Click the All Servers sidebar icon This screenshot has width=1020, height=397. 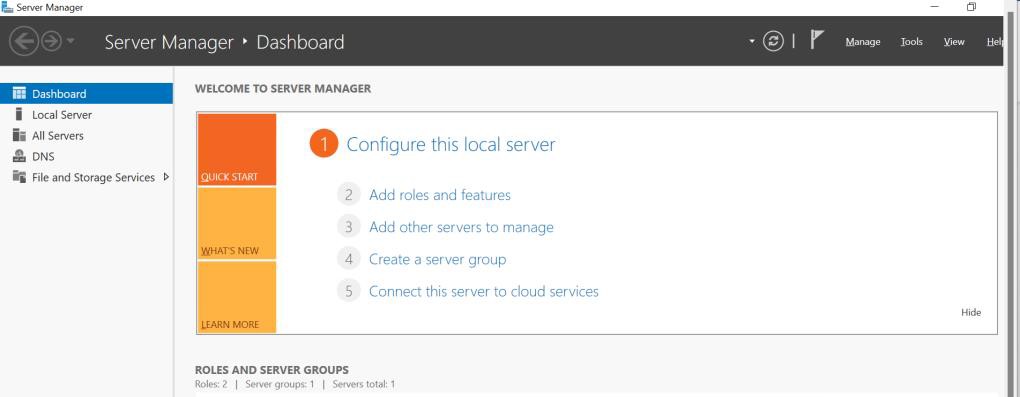(20, 135)
